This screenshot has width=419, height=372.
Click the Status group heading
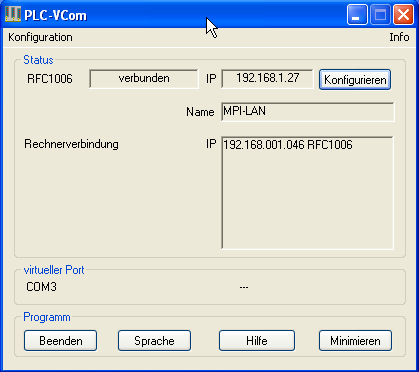point(38,60)
